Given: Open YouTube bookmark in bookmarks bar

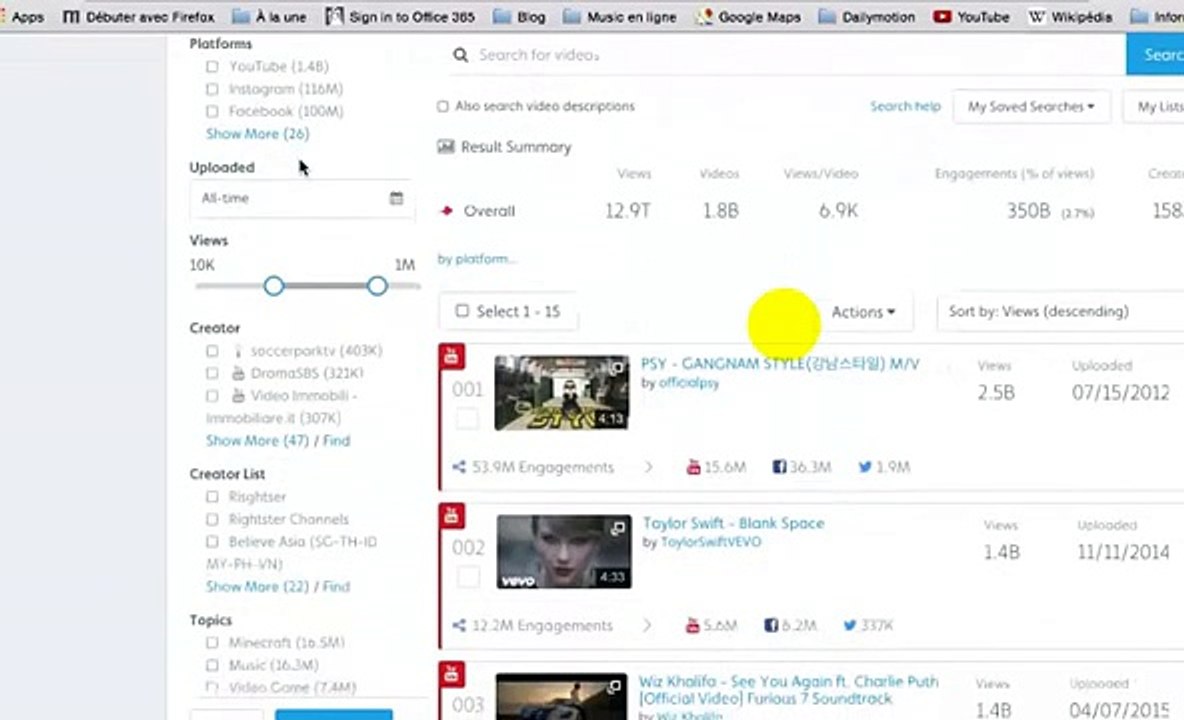Looking at the screenshot, I should pos(971,17).
